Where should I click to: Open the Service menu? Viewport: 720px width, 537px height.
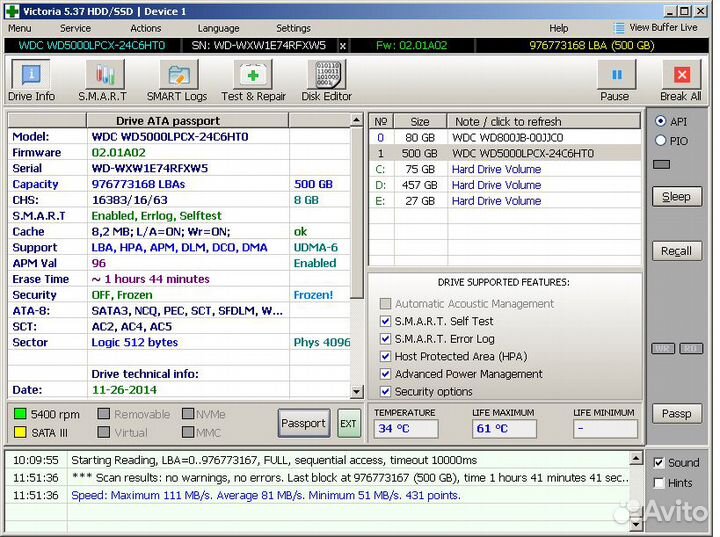(75, 28)
